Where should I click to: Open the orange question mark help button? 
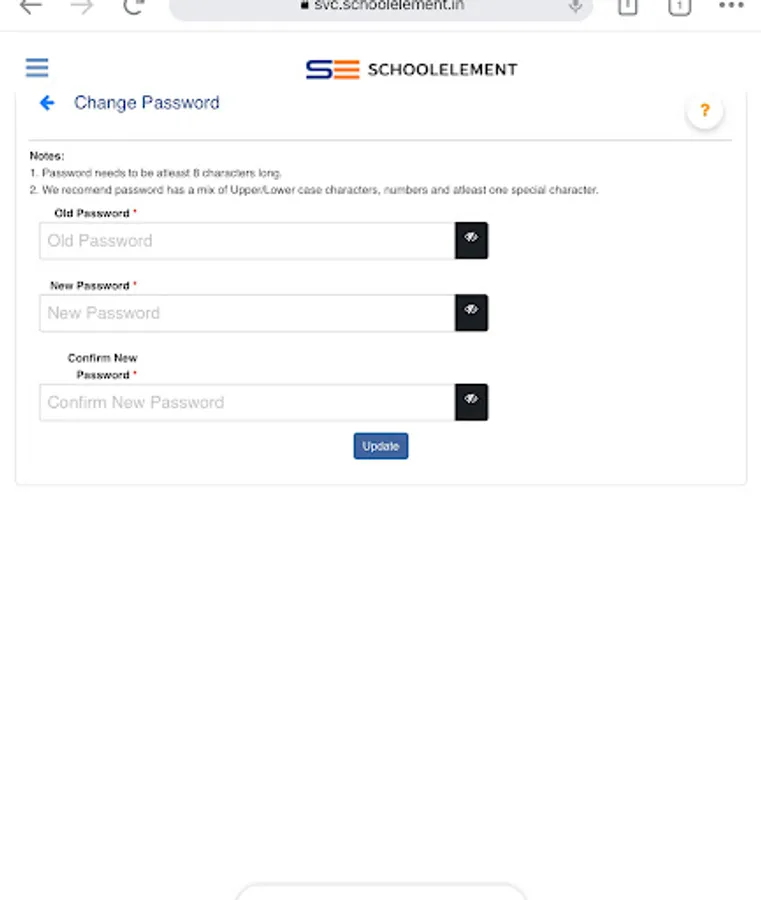point(704,111)
